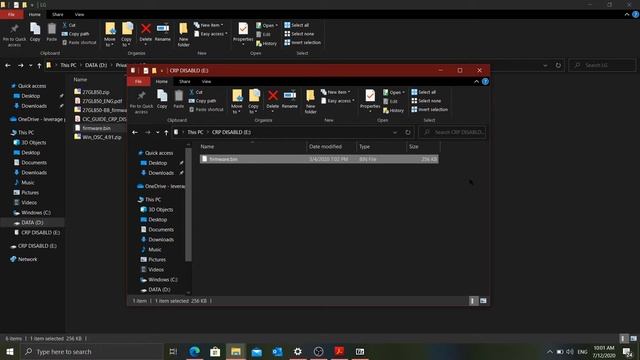Click the Delete icon in background window ribbon
640x360 pixels.
pos(146,29)
